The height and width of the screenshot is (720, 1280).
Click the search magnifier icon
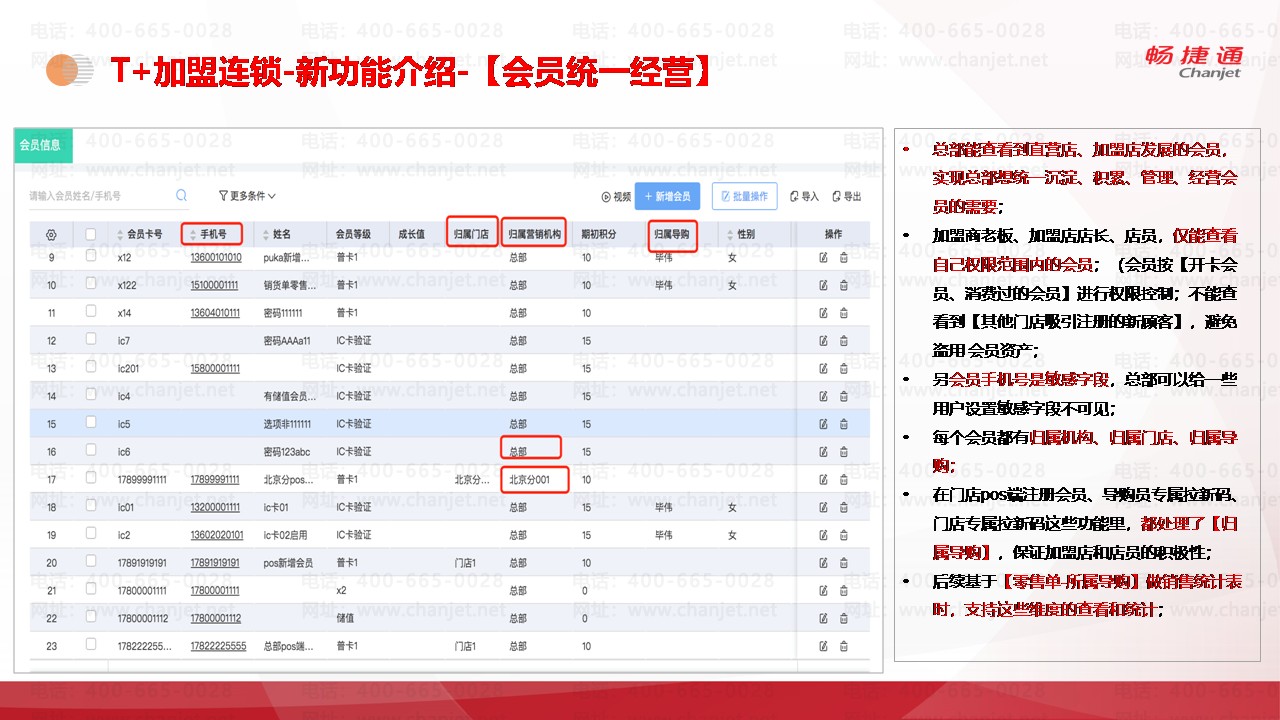[181, 196]
